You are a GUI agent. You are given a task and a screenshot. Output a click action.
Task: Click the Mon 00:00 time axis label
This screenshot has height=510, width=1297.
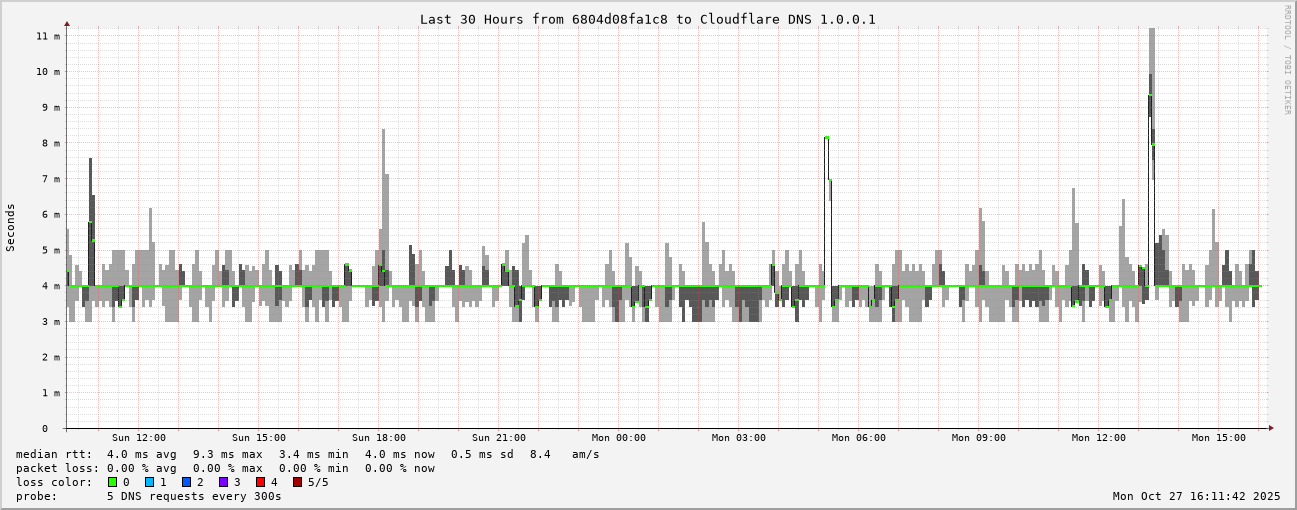click(618, 438)
